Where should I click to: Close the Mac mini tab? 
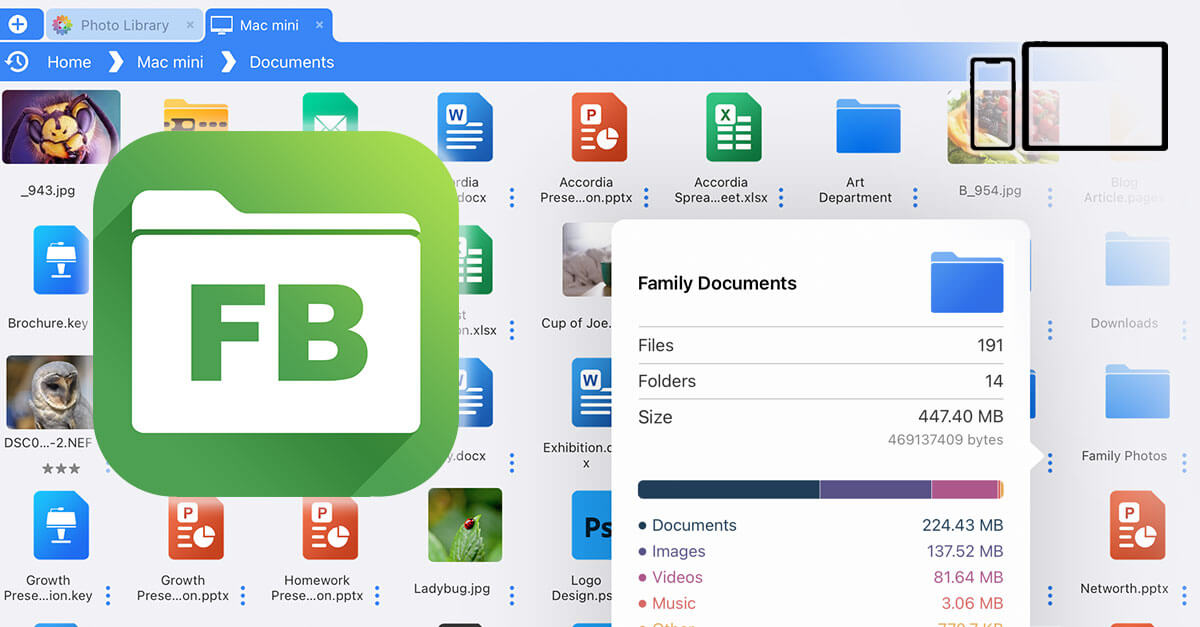319,25
